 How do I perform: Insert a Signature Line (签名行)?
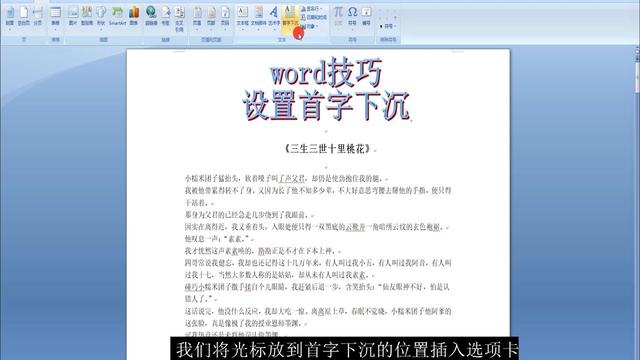tap(313, 9)
